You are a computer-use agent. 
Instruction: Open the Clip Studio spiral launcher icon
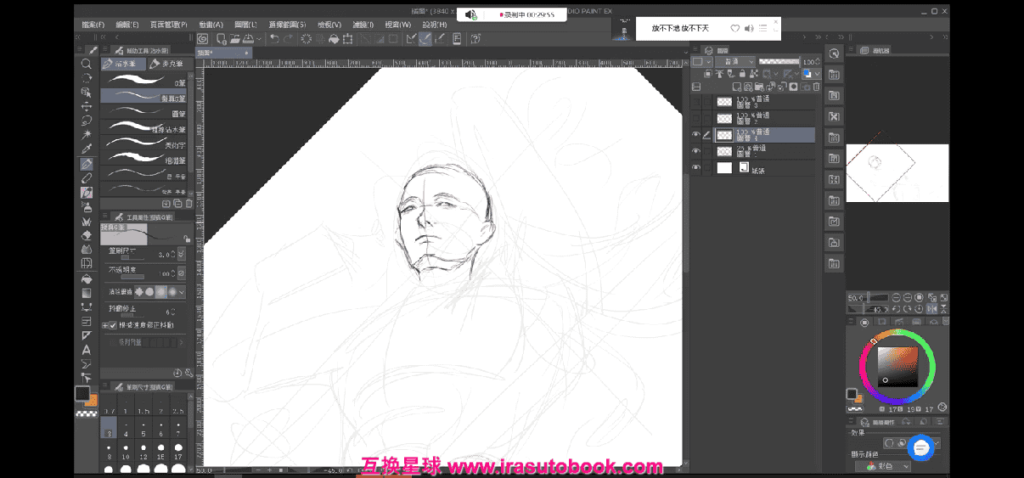(202, 39)
